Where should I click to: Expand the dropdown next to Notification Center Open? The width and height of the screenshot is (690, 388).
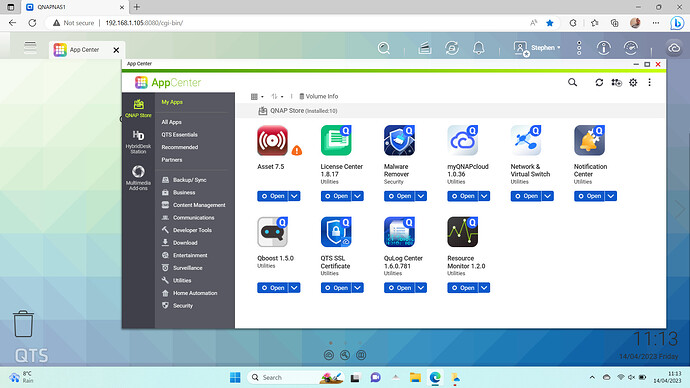tap(611, 196)
